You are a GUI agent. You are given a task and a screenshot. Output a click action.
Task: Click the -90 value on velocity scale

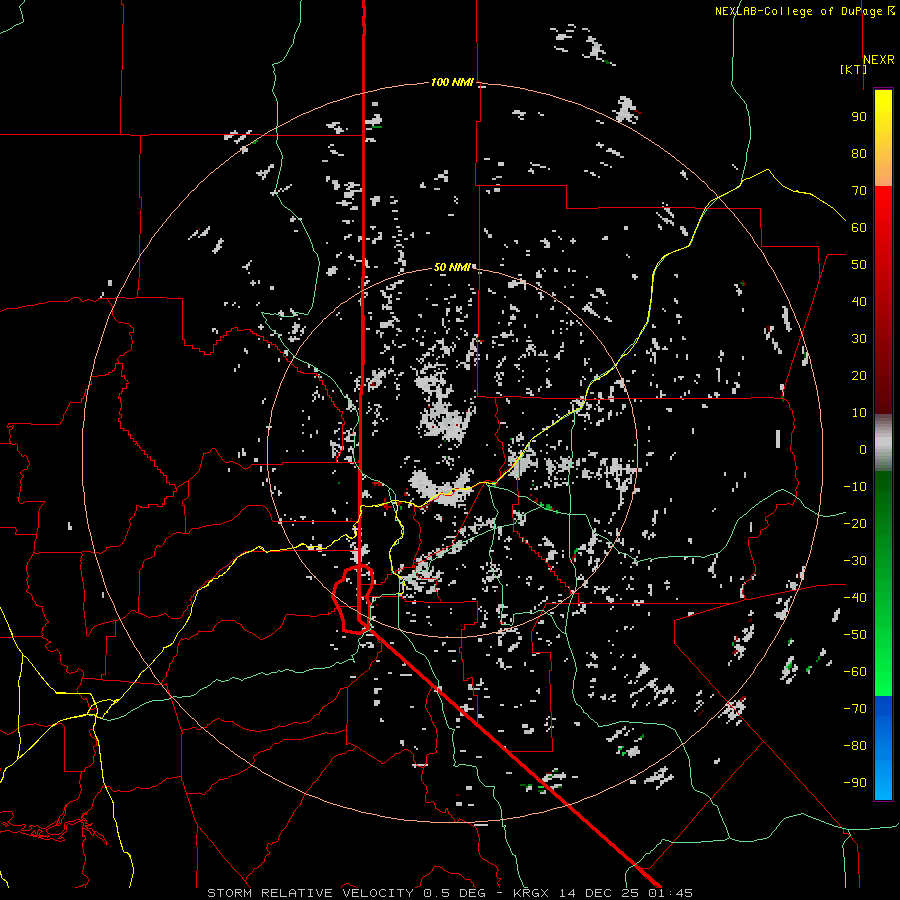pos(855,783)
